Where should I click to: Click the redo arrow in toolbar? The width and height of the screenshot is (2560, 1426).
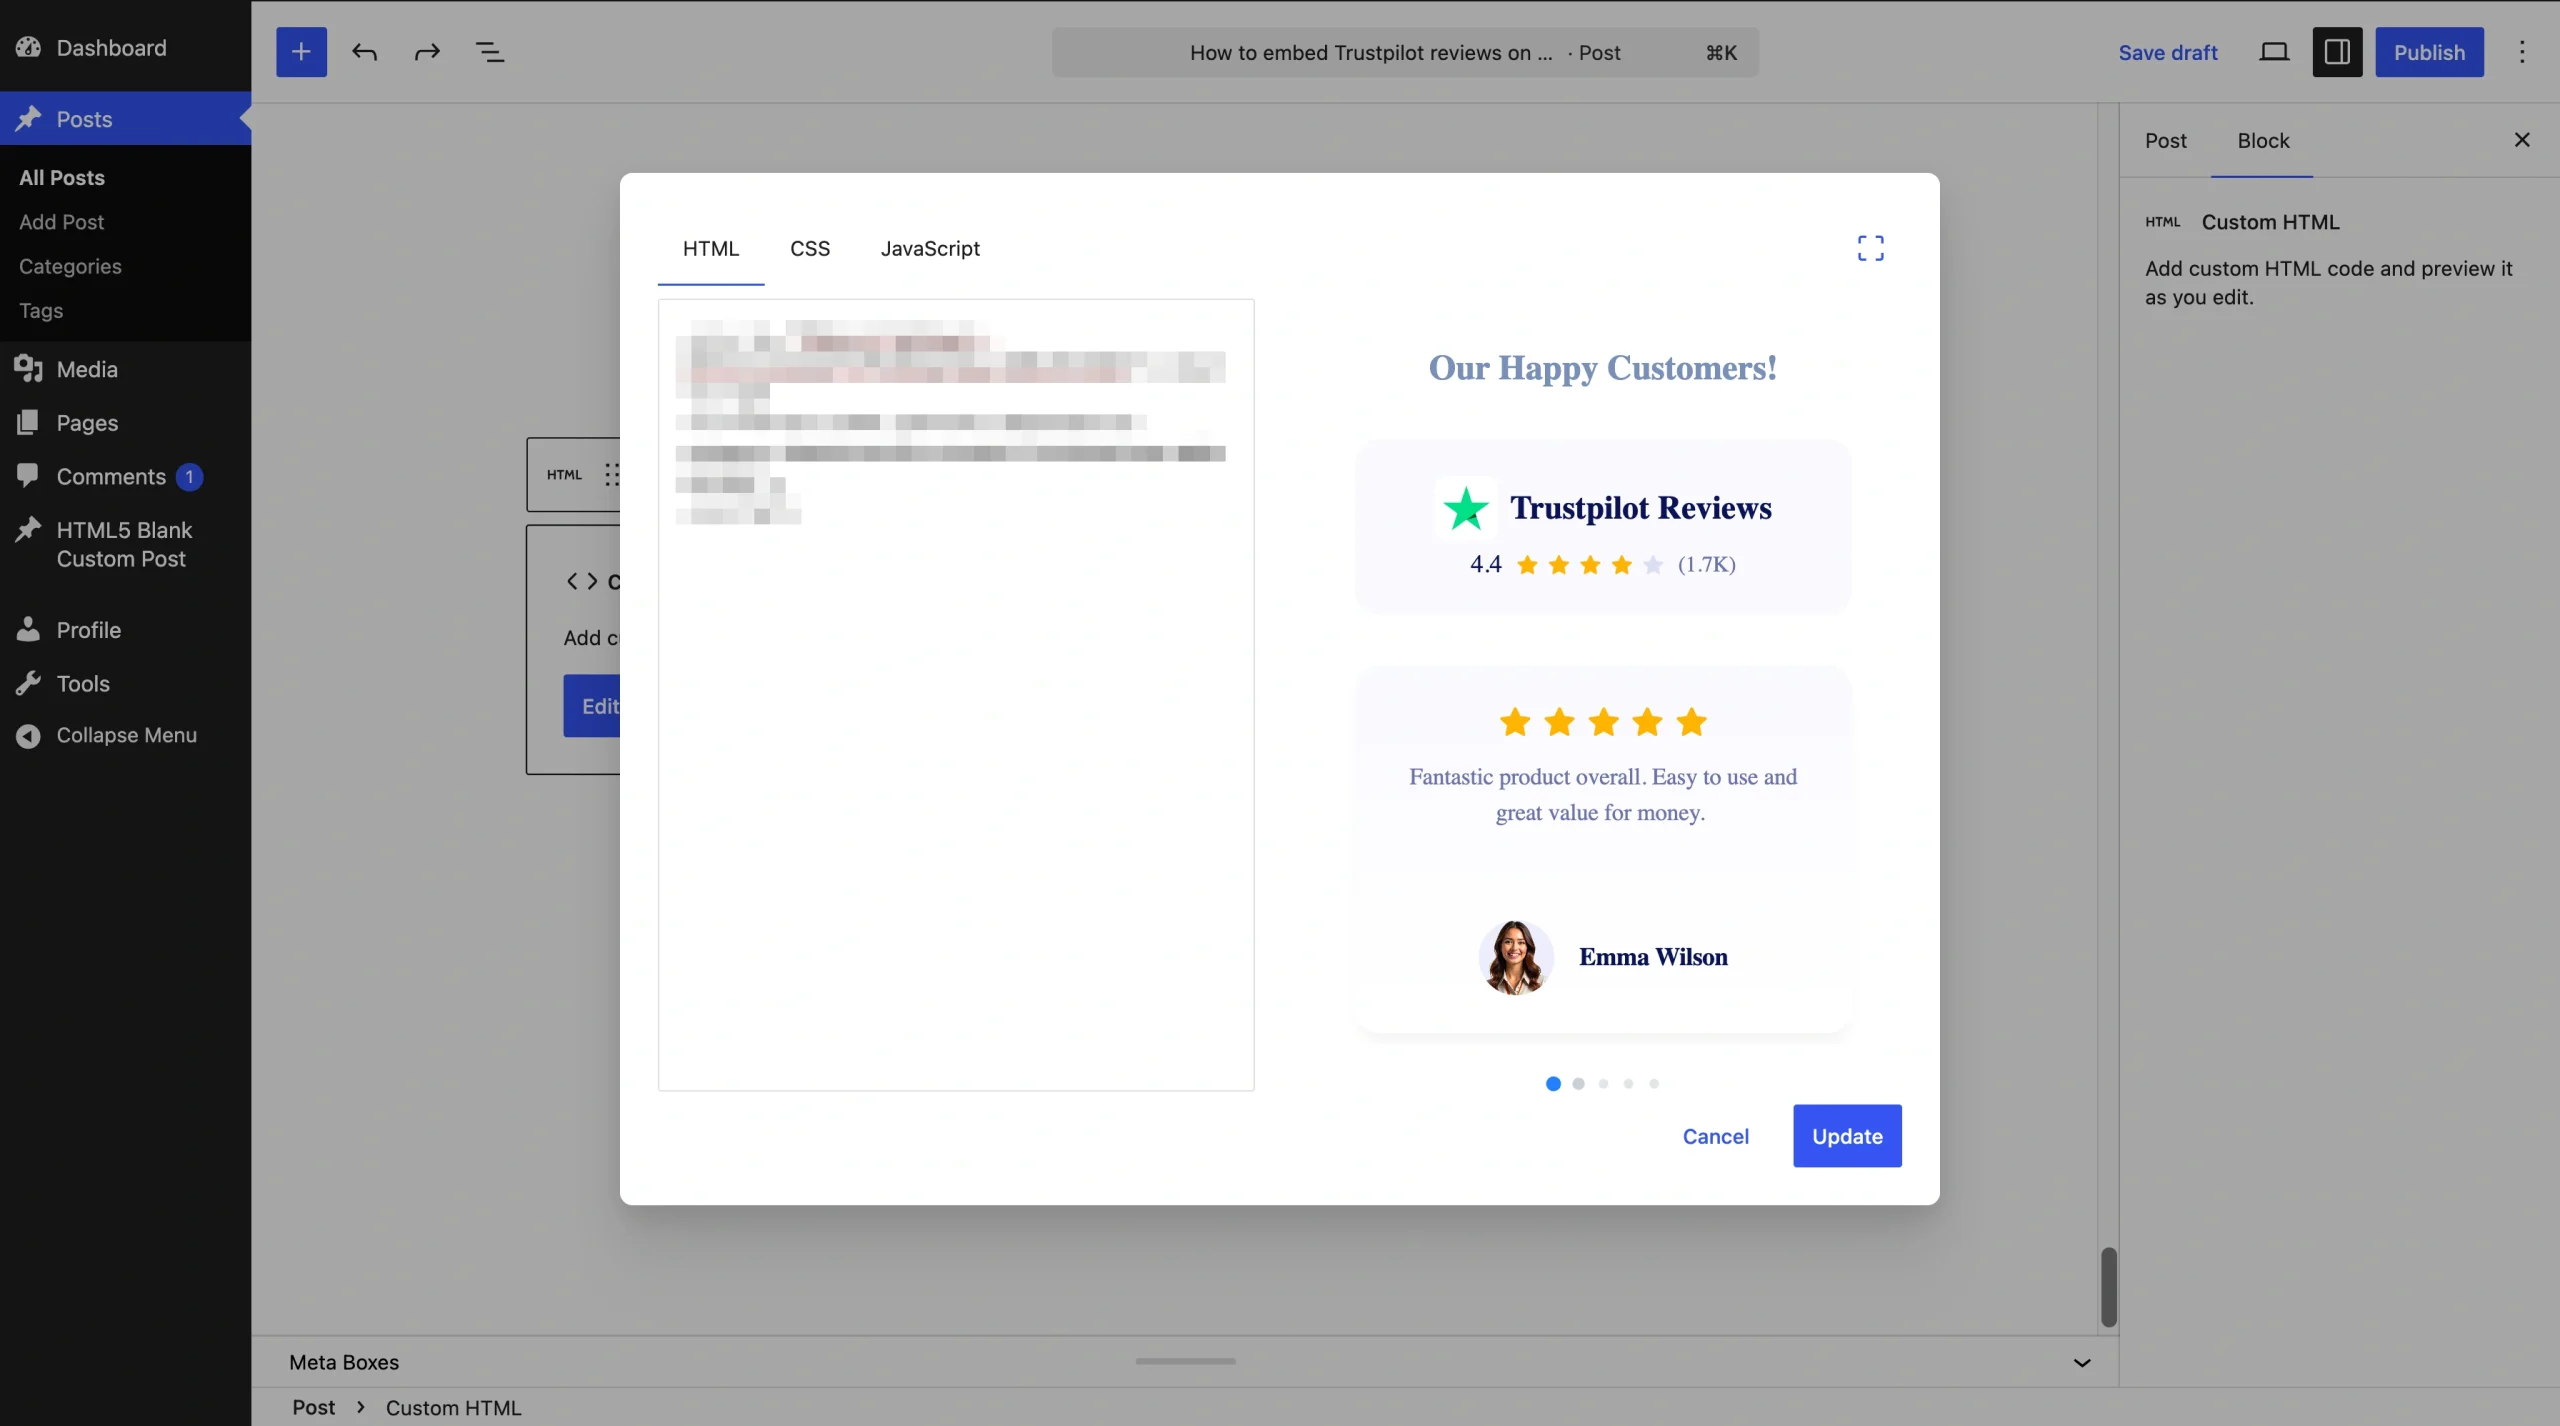[427, 52]
